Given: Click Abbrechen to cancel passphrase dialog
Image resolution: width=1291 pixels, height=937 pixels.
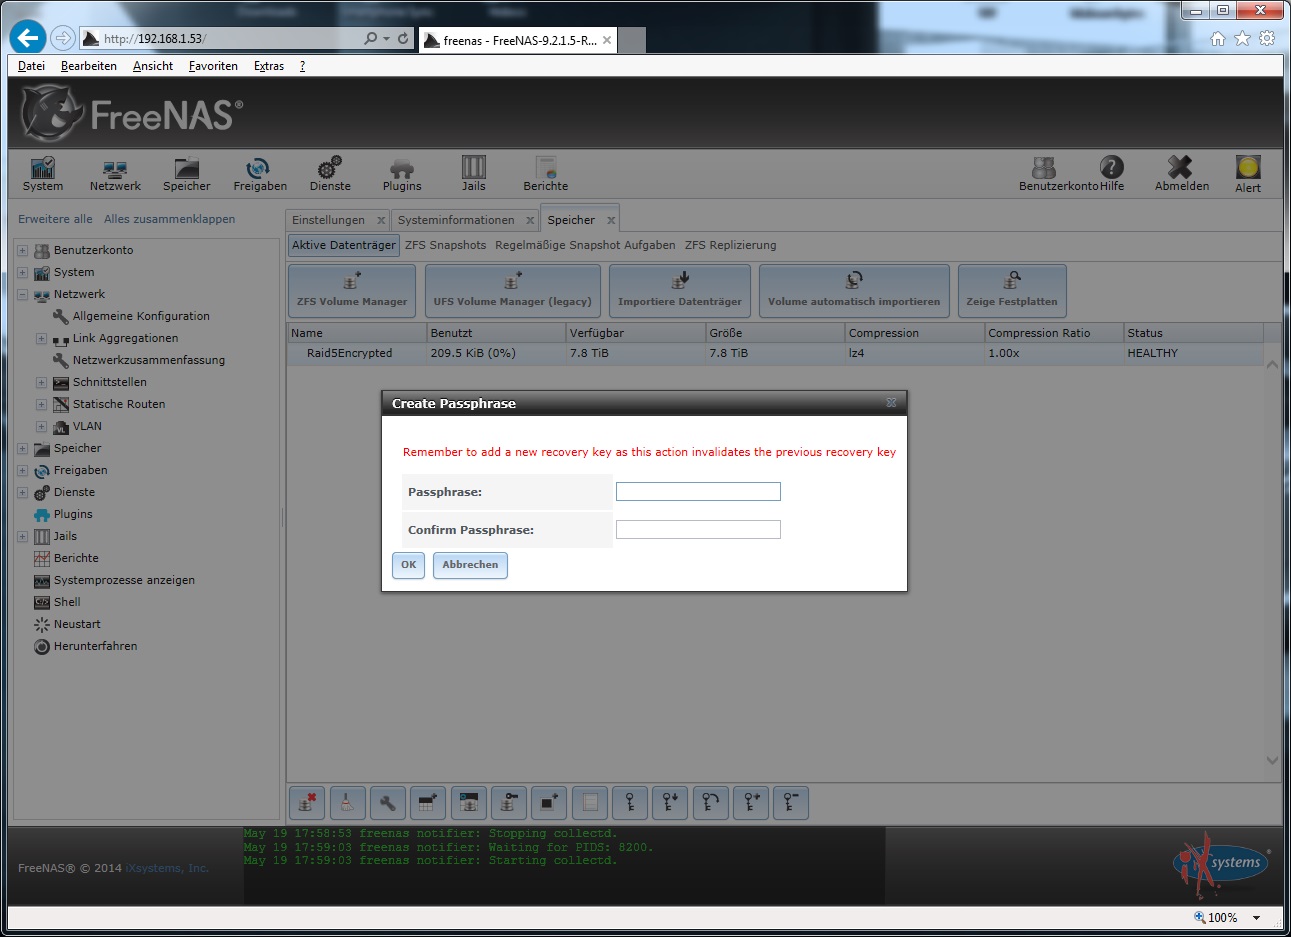Looking at the screenshot, I should click(x=470, y=565).
